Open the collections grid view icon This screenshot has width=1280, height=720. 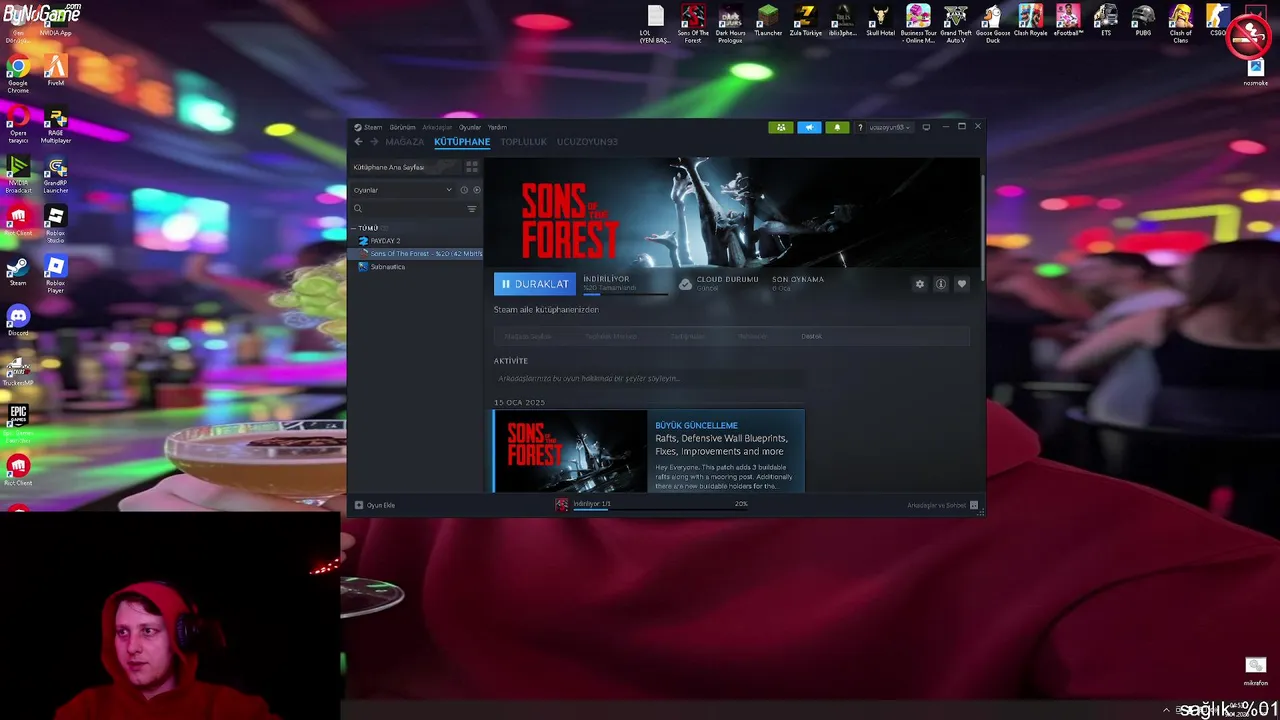click(472, 167)
